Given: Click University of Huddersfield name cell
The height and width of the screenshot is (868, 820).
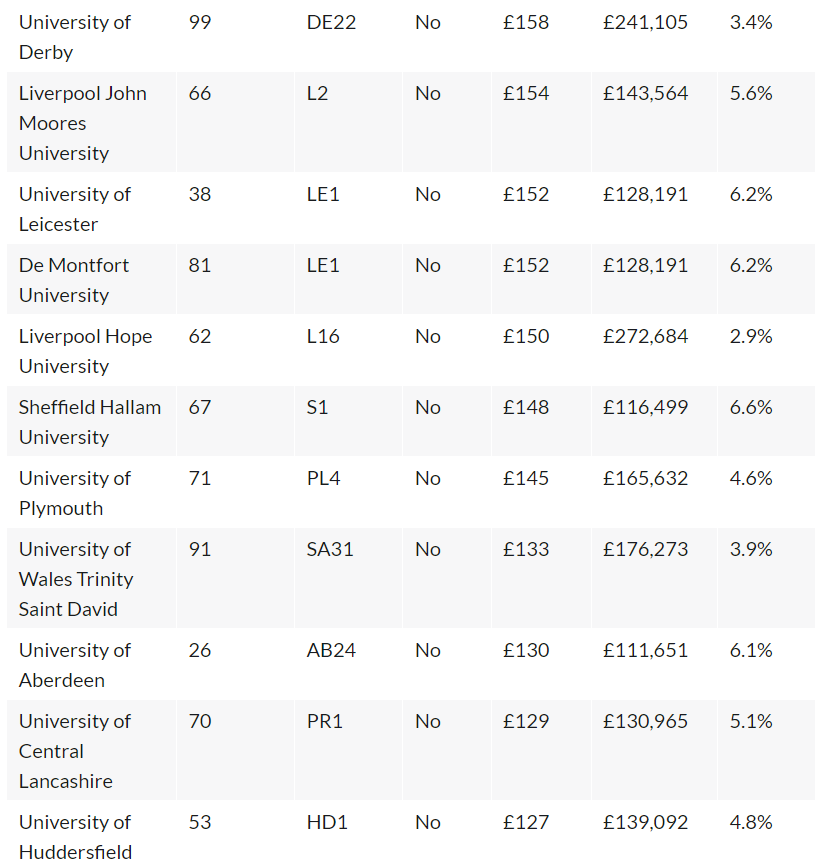Looking at the screenshot, I should click(91, 835).
